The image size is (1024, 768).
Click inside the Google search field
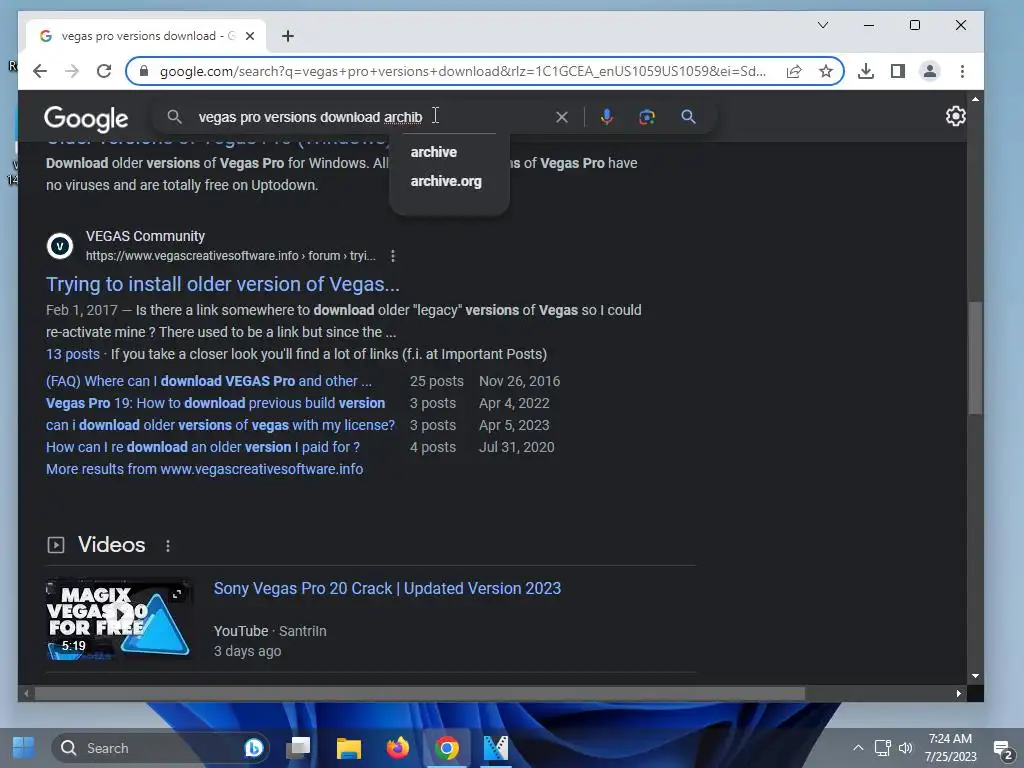pyautogui.click(x=372, y=117)
